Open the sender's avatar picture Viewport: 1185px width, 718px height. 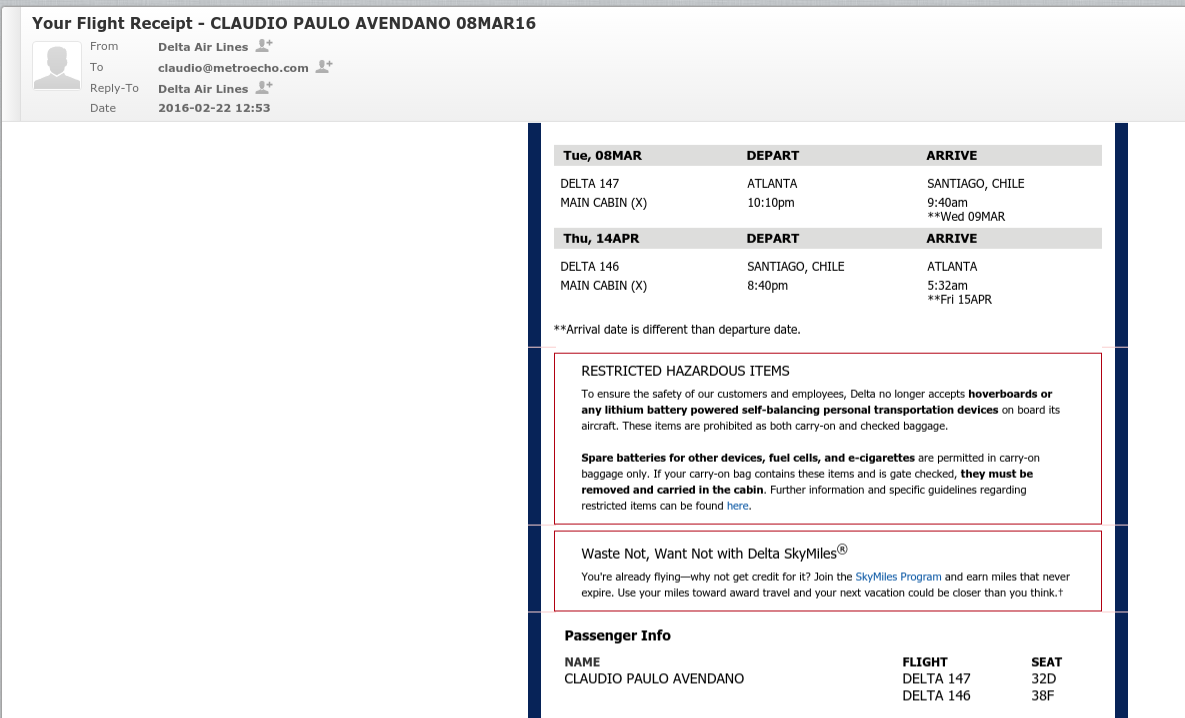[x=57, y=67]
